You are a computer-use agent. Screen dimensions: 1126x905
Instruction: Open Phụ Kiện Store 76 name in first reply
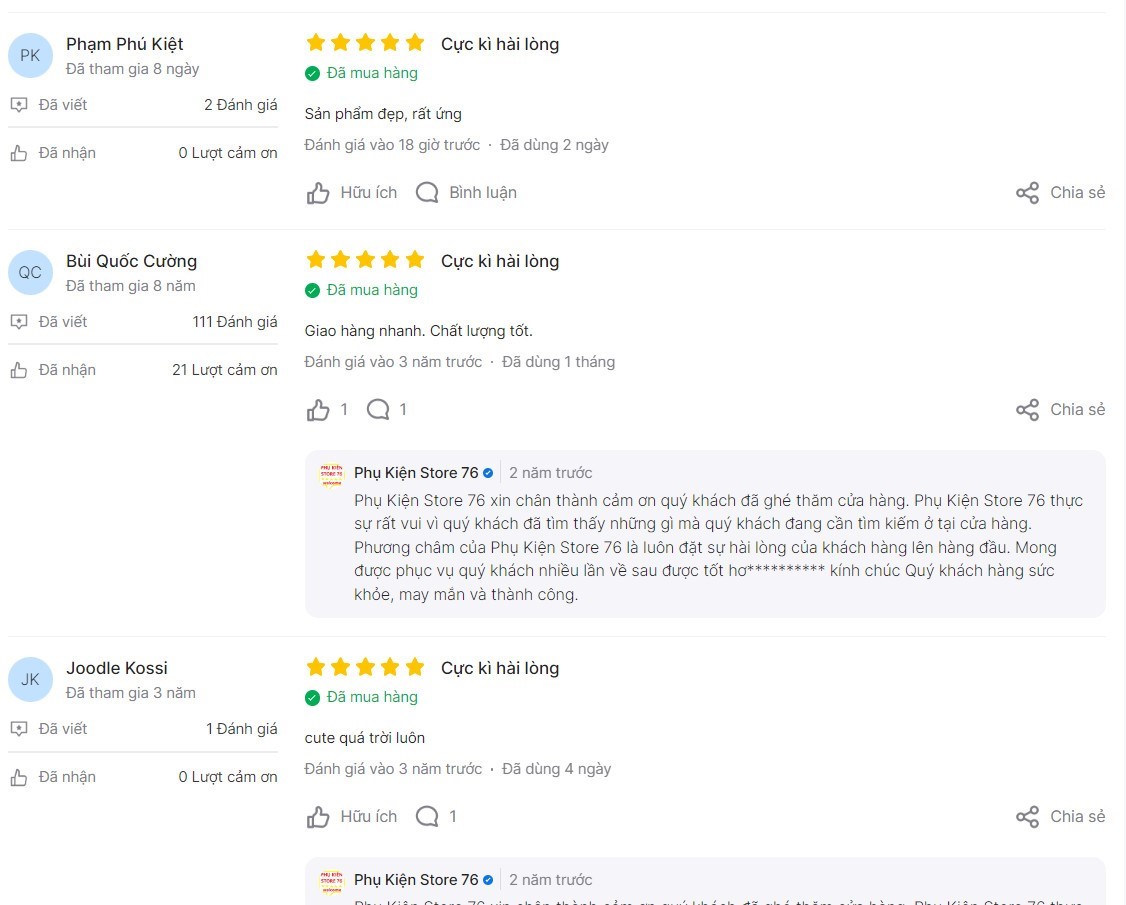click(x=416, y=473)
